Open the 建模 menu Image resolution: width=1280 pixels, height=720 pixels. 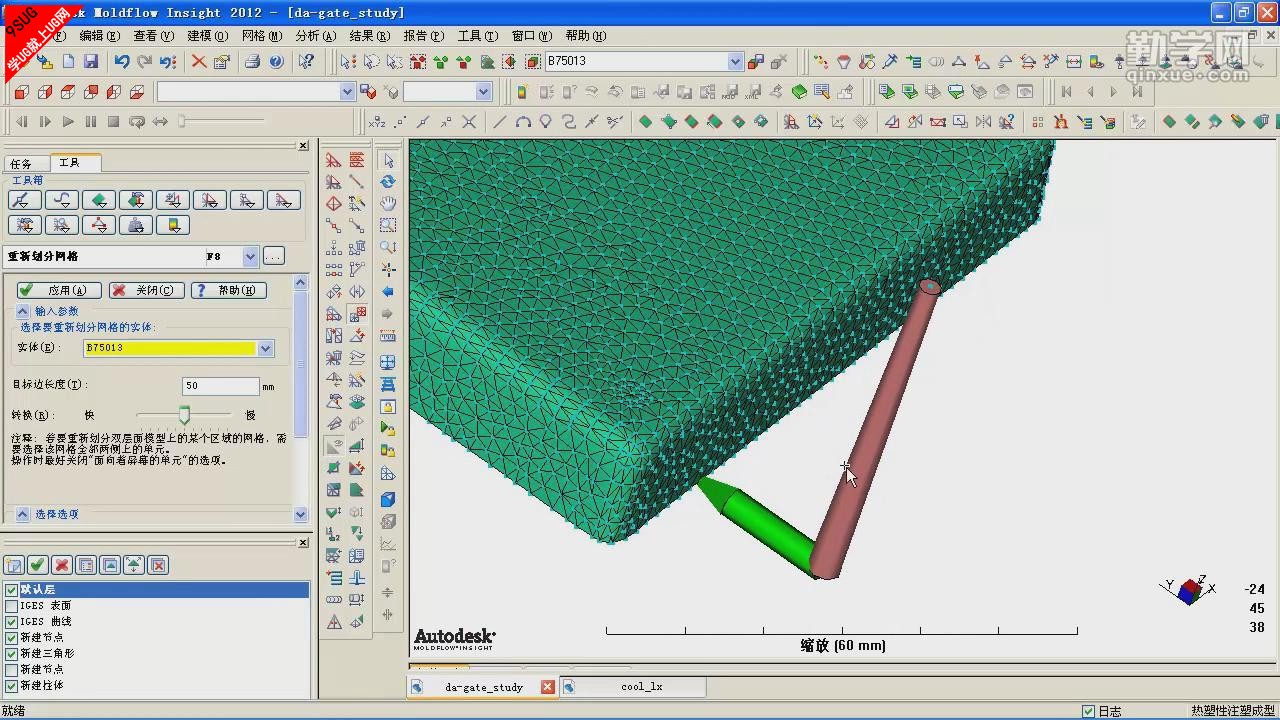click(207, 36)
